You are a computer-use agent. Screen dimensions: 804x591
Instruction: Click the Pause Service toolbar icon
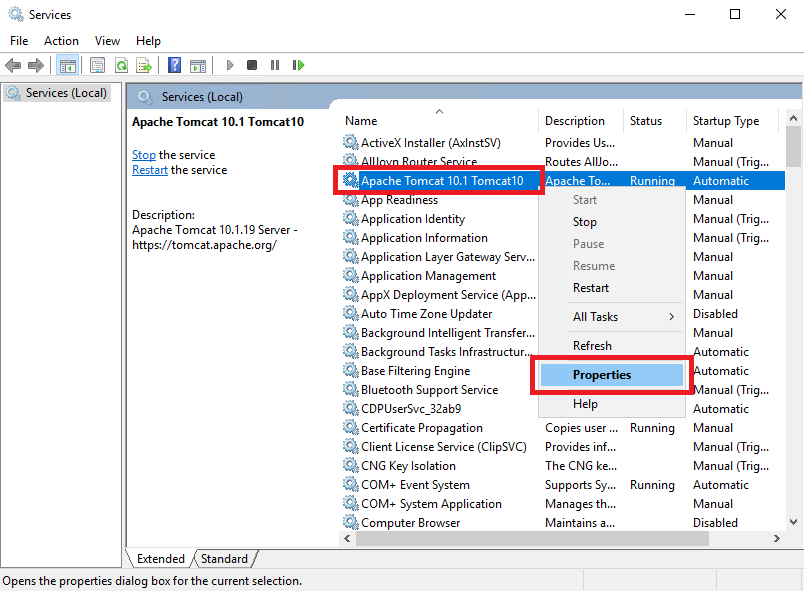[x=275, y=65]
